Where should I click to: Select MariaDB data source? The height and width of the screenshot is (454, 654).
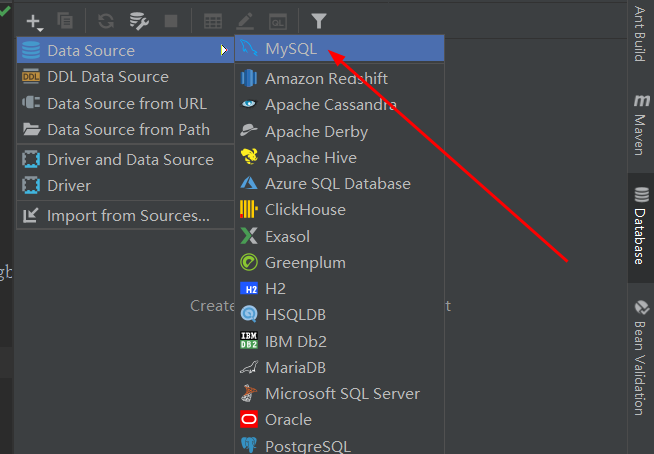click(x=340, y=368)
